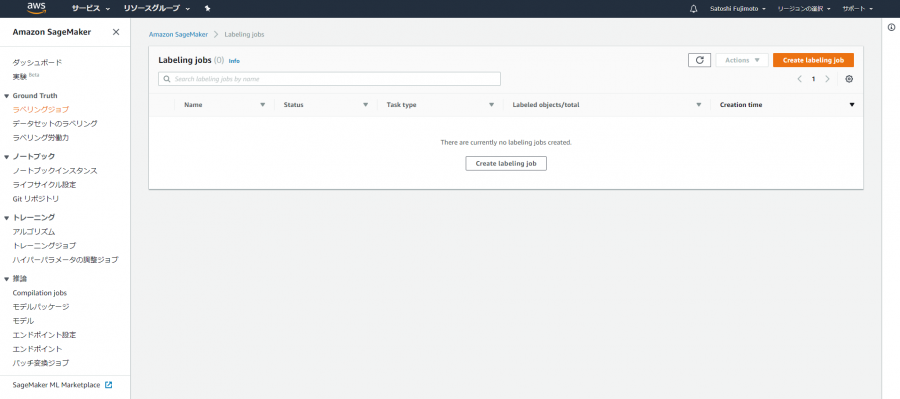The width and height of the screenshot is (900, 399).
Task: Open the リソースグループ menu
Action: click(157, 9)
